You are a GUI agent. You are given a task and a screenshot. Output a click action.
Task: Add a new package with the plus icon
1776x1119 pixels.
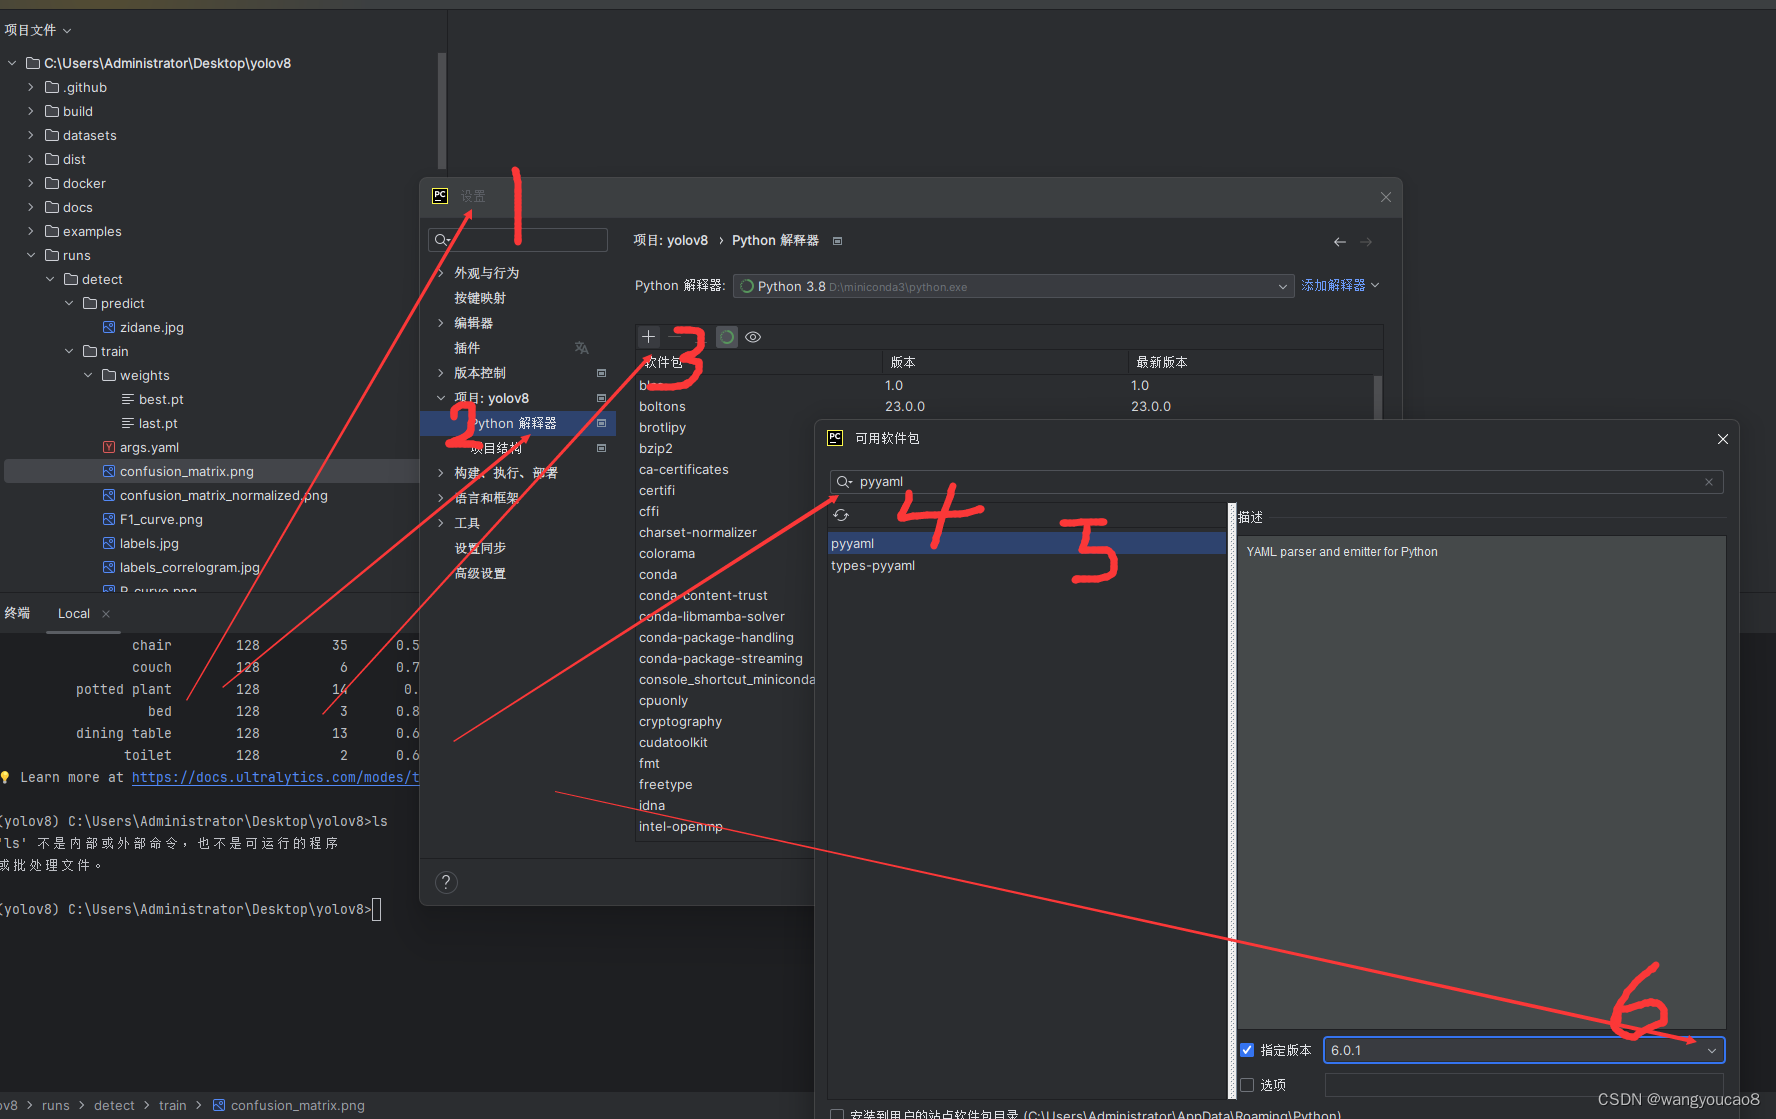pos(648,337)
